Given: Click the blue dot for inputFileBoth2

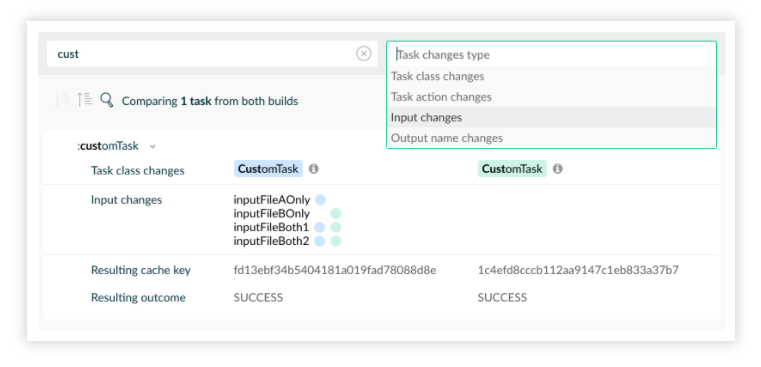Looking at the screenshot, I should (x=319, y=241).
